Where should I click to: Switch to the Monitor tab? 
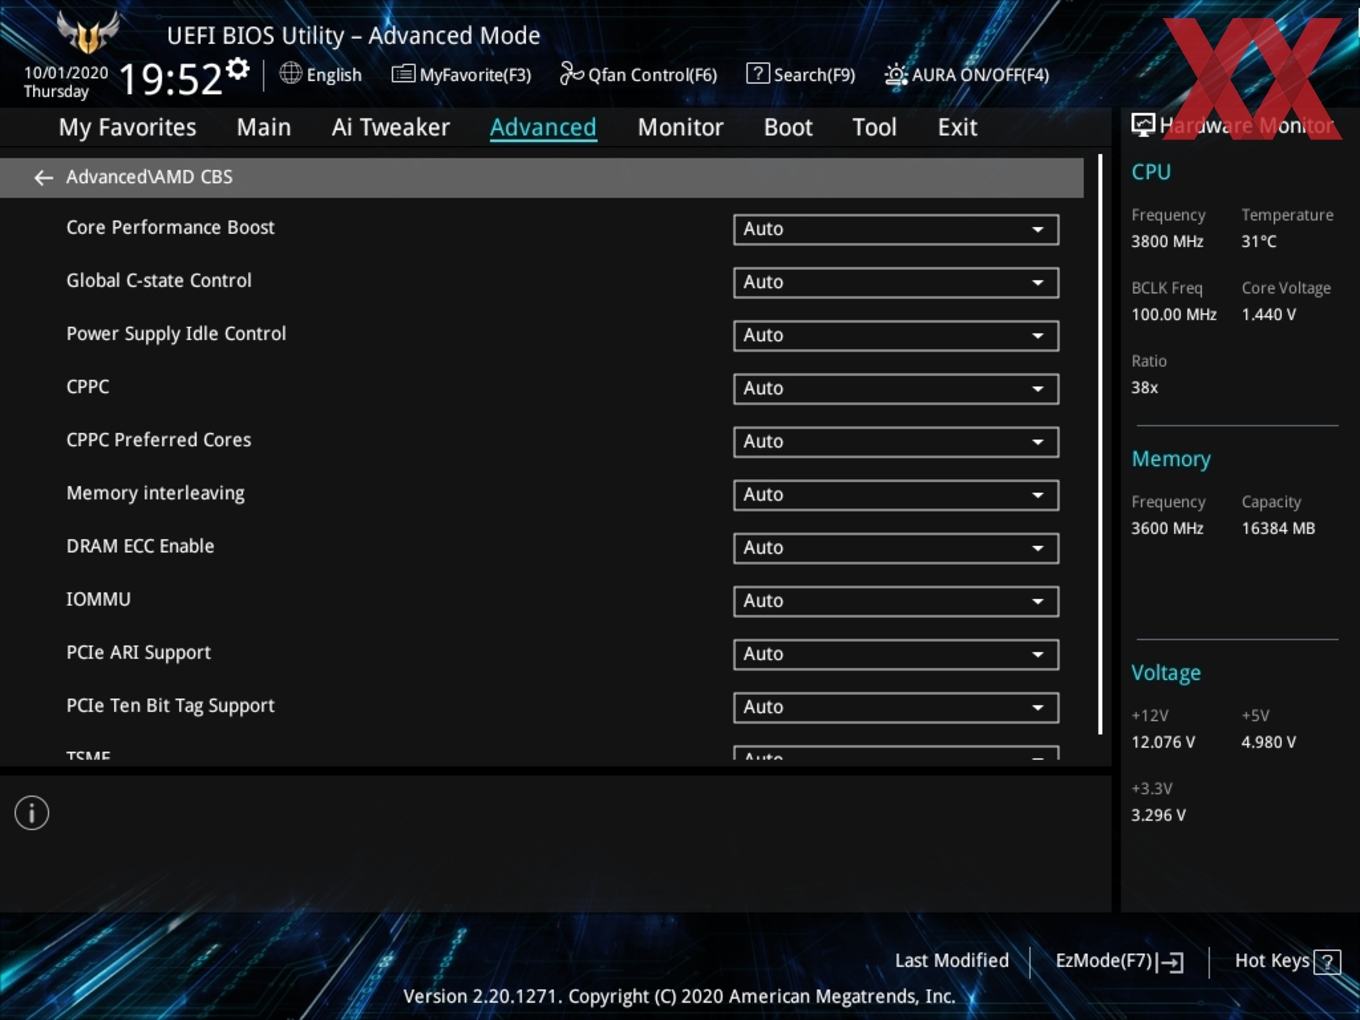tap(681, 127)
